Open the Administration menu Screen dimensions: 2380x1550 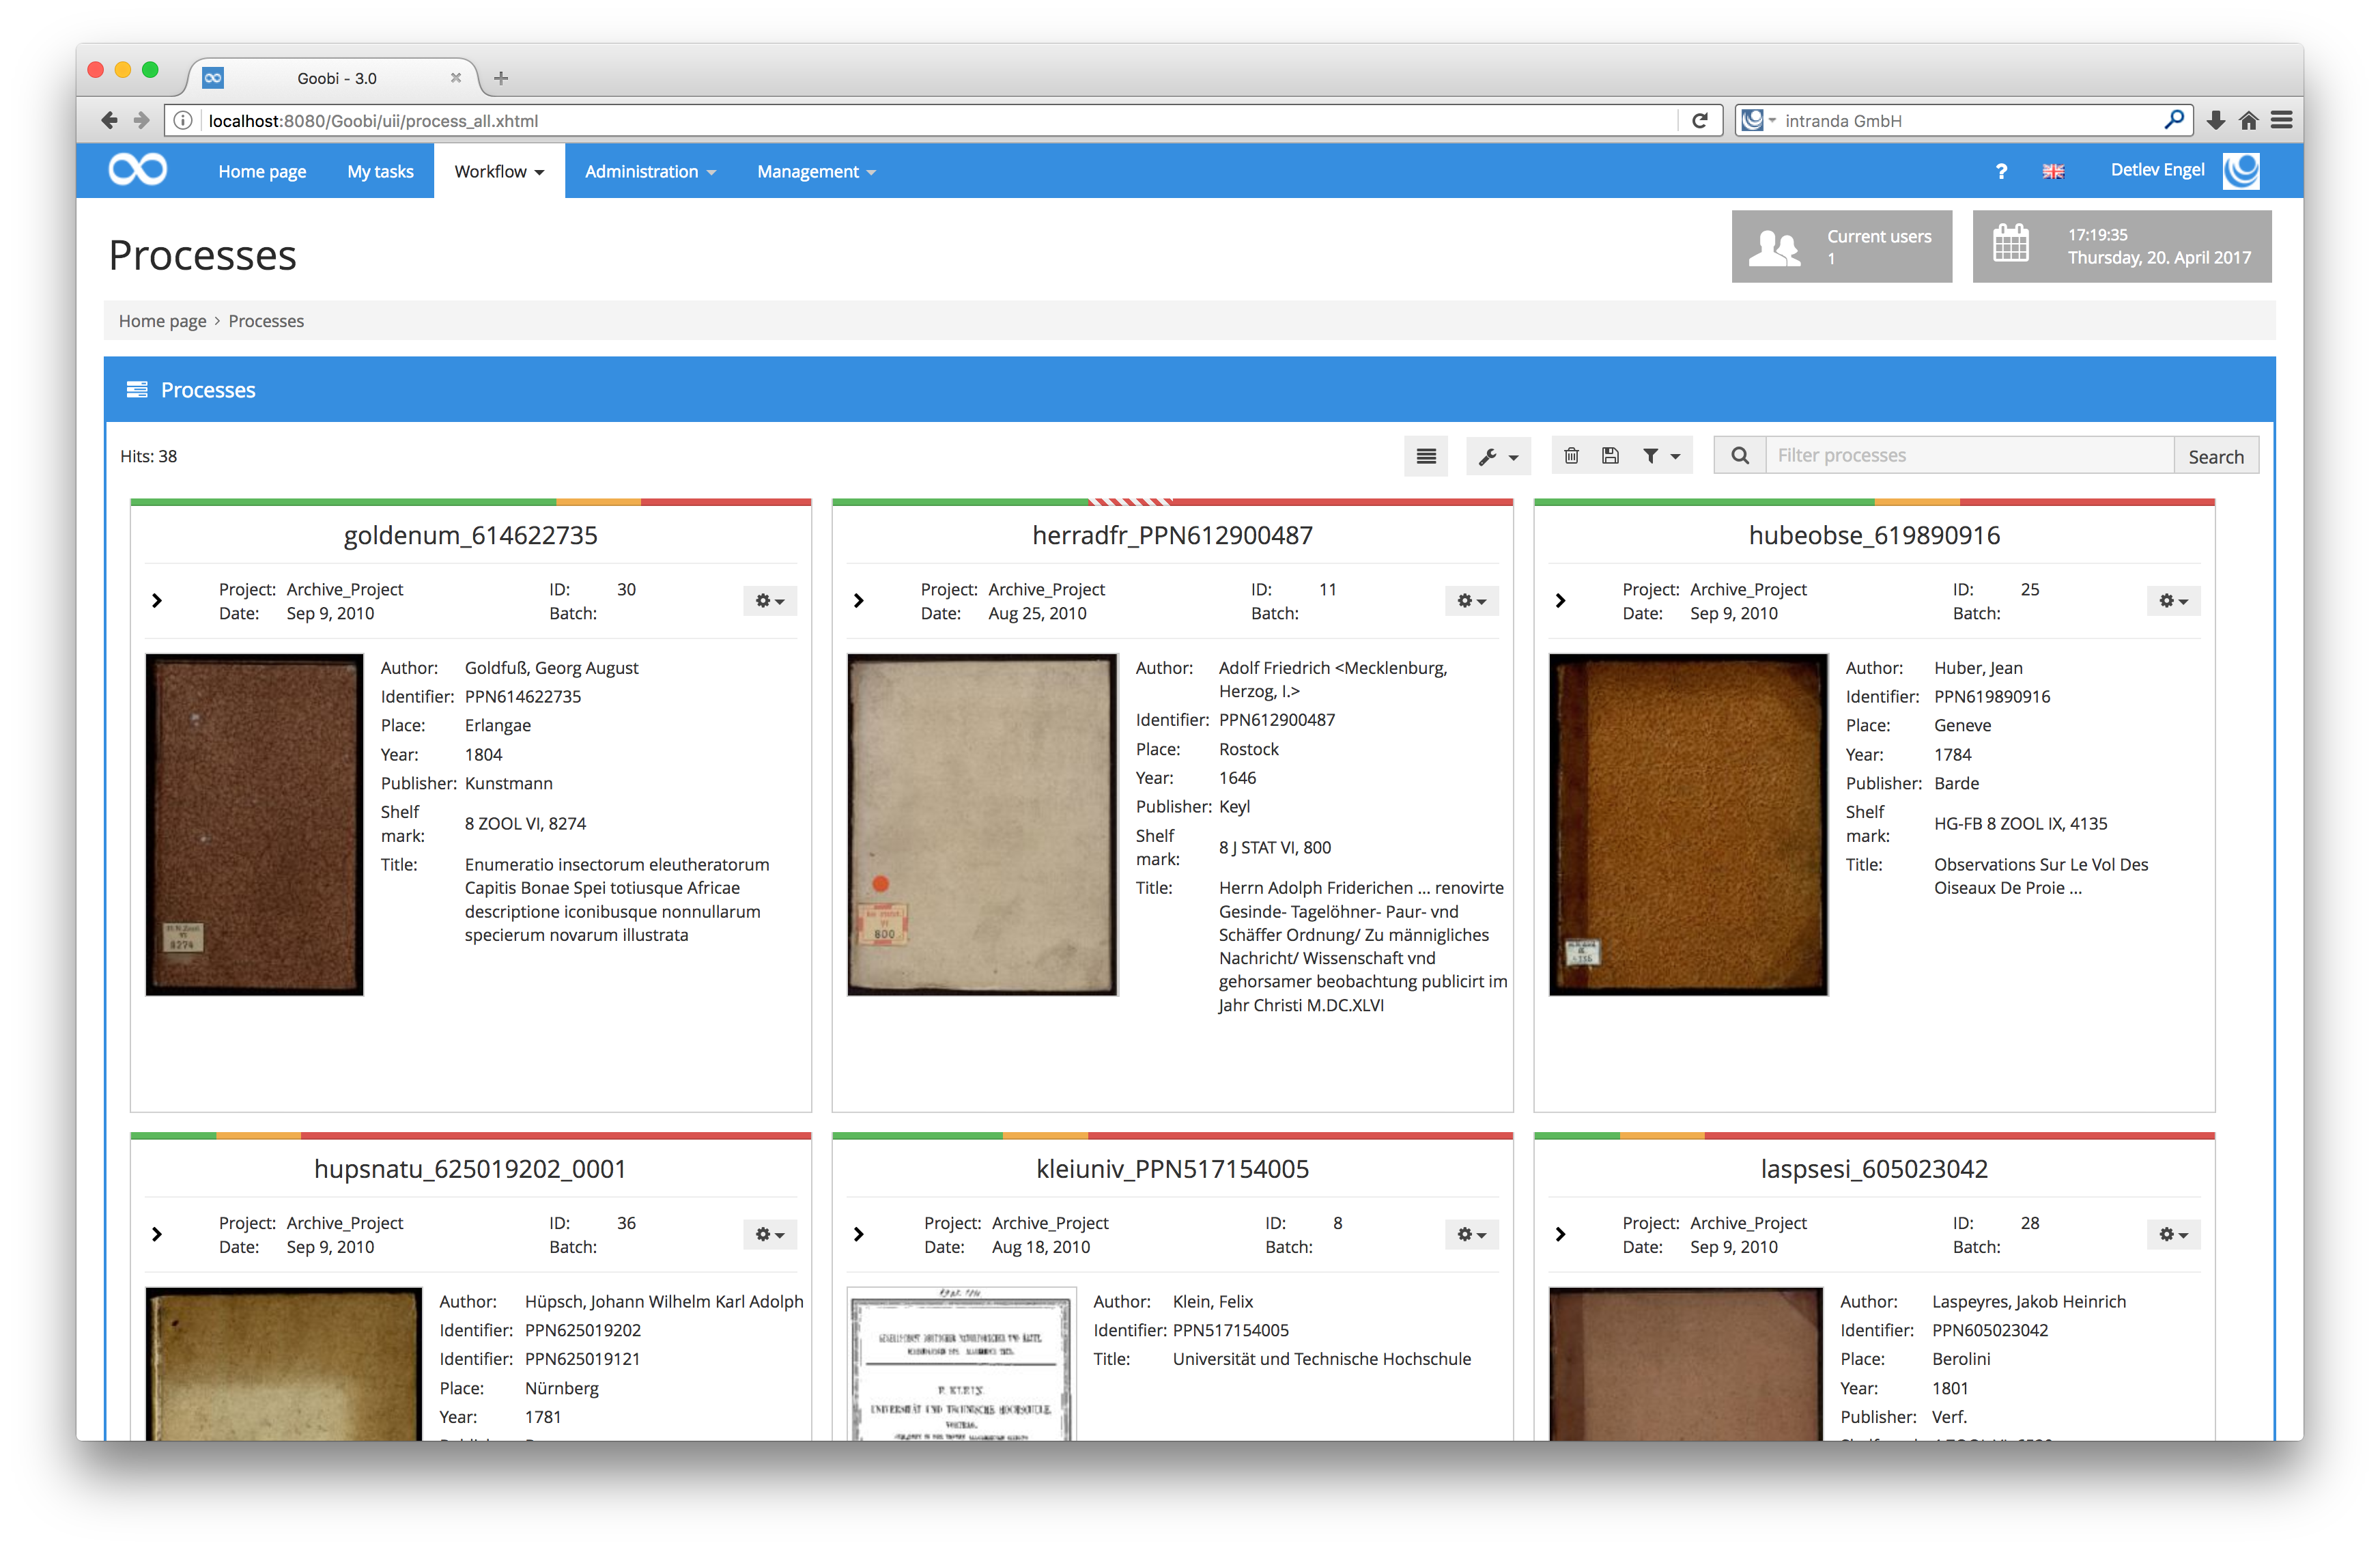pos(650,172)
